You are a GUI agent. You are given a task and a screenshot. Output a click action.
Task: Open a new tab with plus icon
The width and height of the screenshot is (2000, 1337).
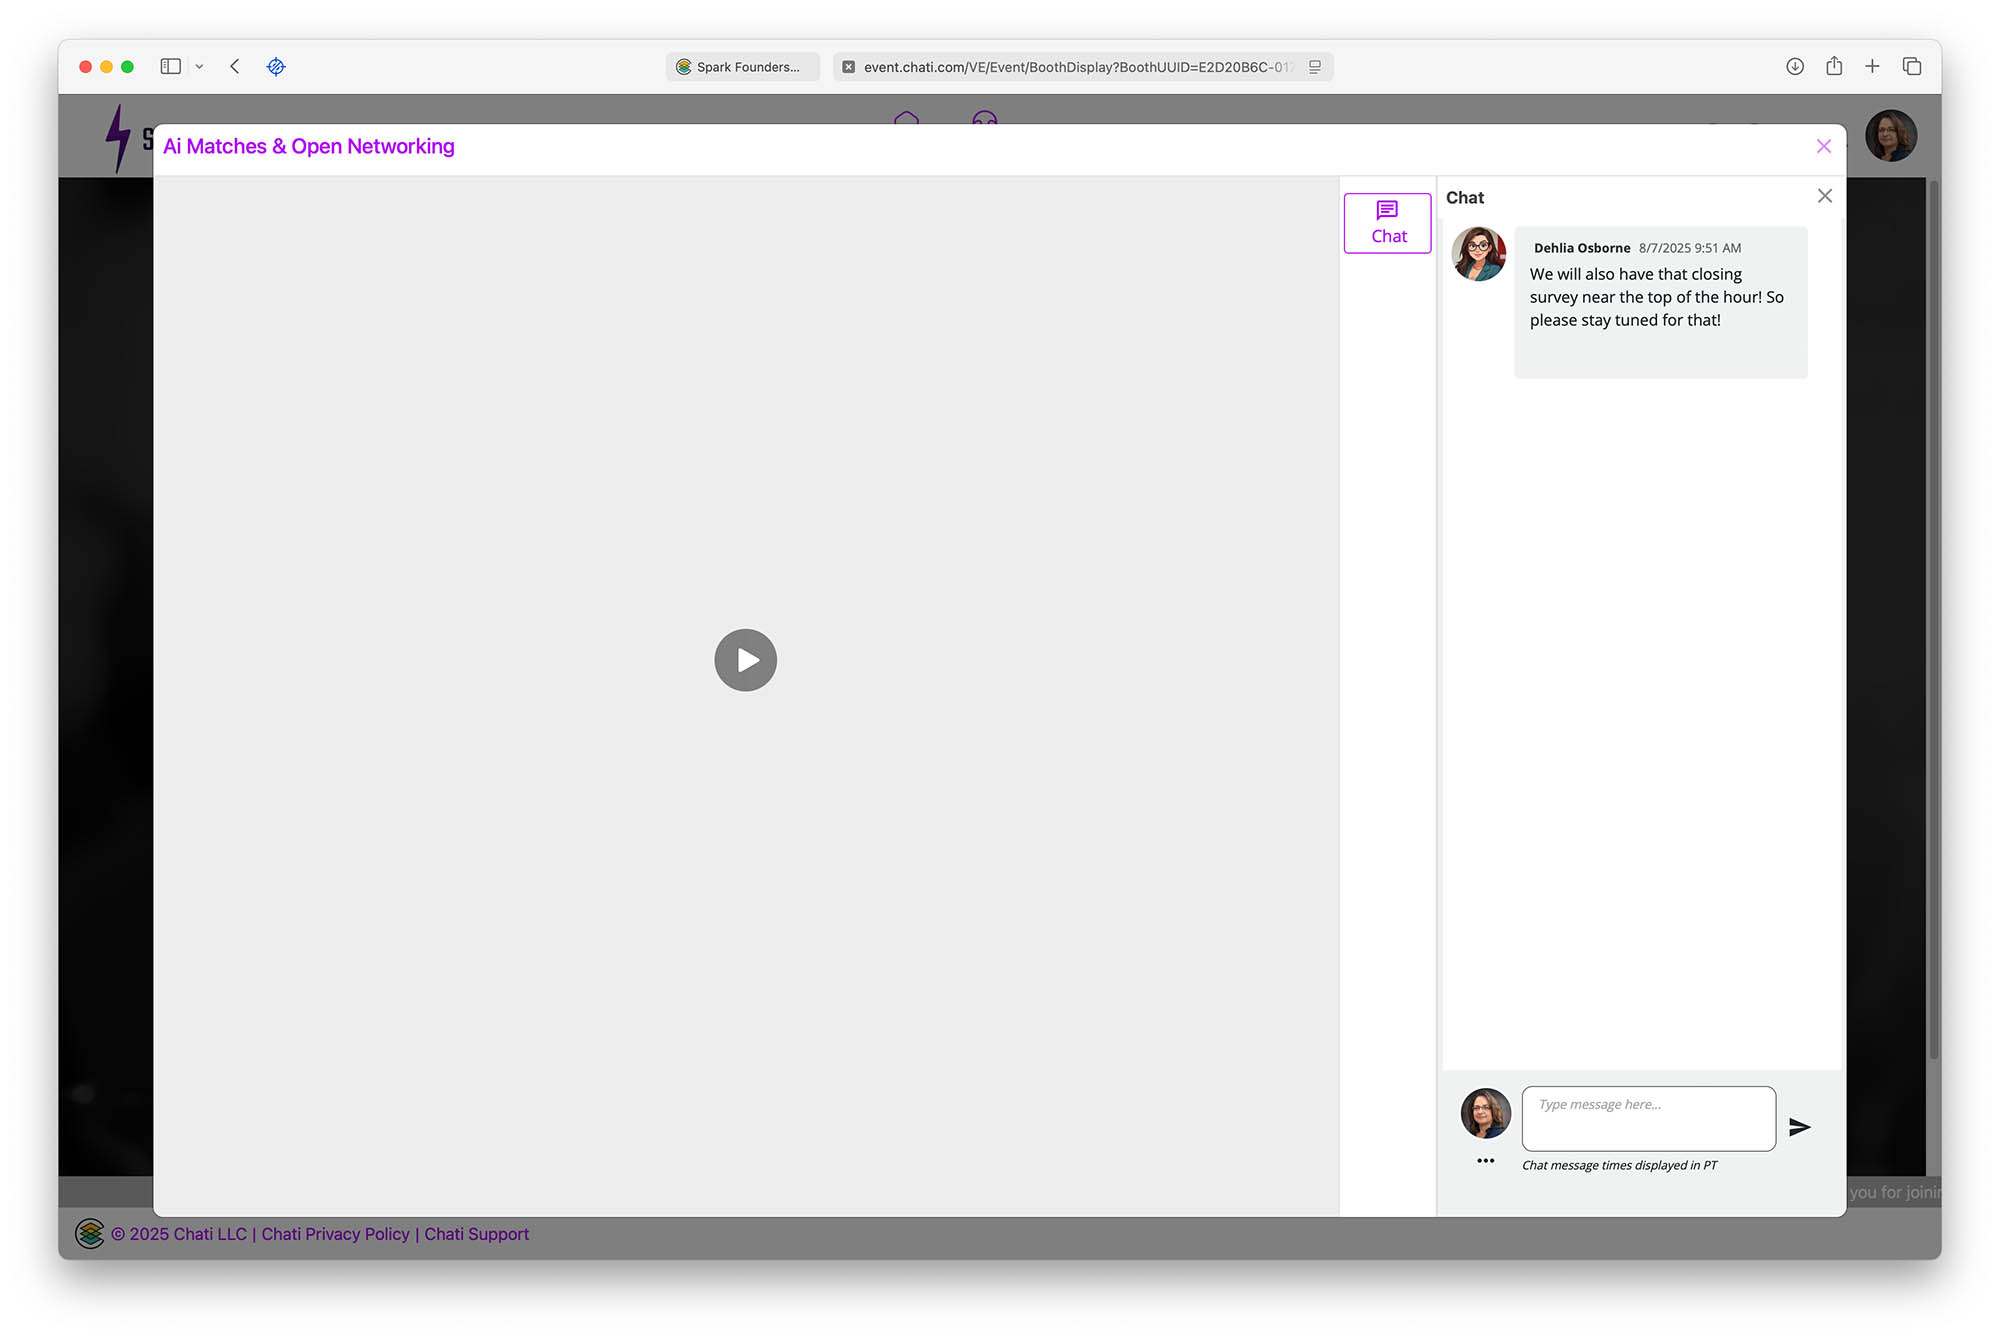click(x=1872, y=67)
